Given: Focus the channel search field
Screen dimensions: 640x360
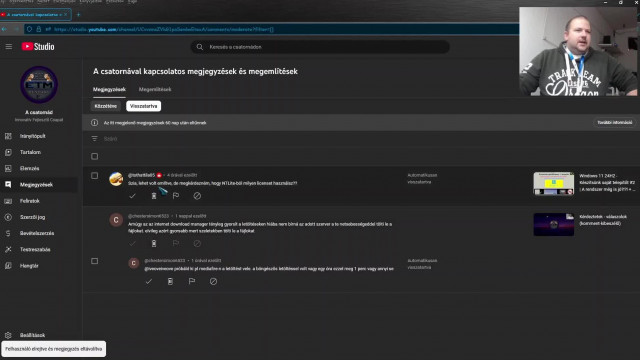Looking at the screenshot, I should click(x=320, y=47).
